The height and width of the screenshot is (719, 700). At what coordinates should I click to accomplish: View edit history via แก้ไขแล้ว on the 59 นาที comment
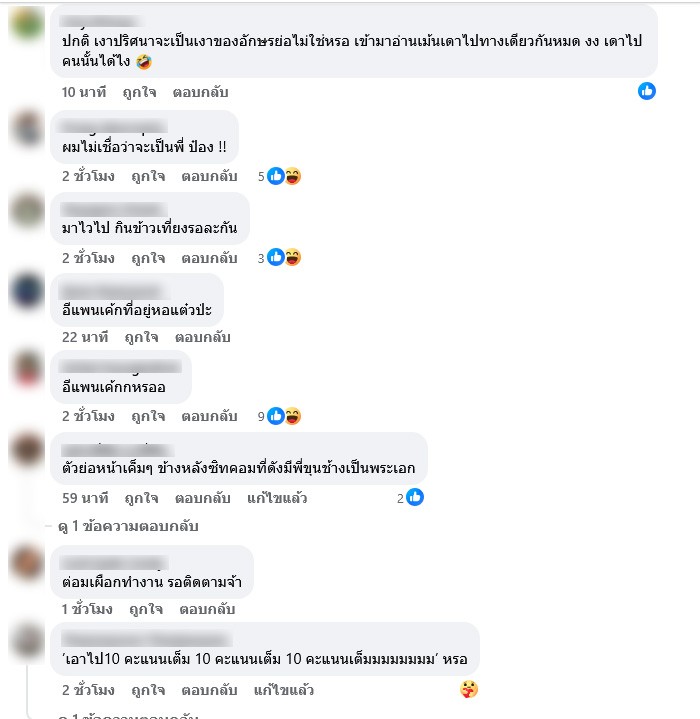coord(277,498)
